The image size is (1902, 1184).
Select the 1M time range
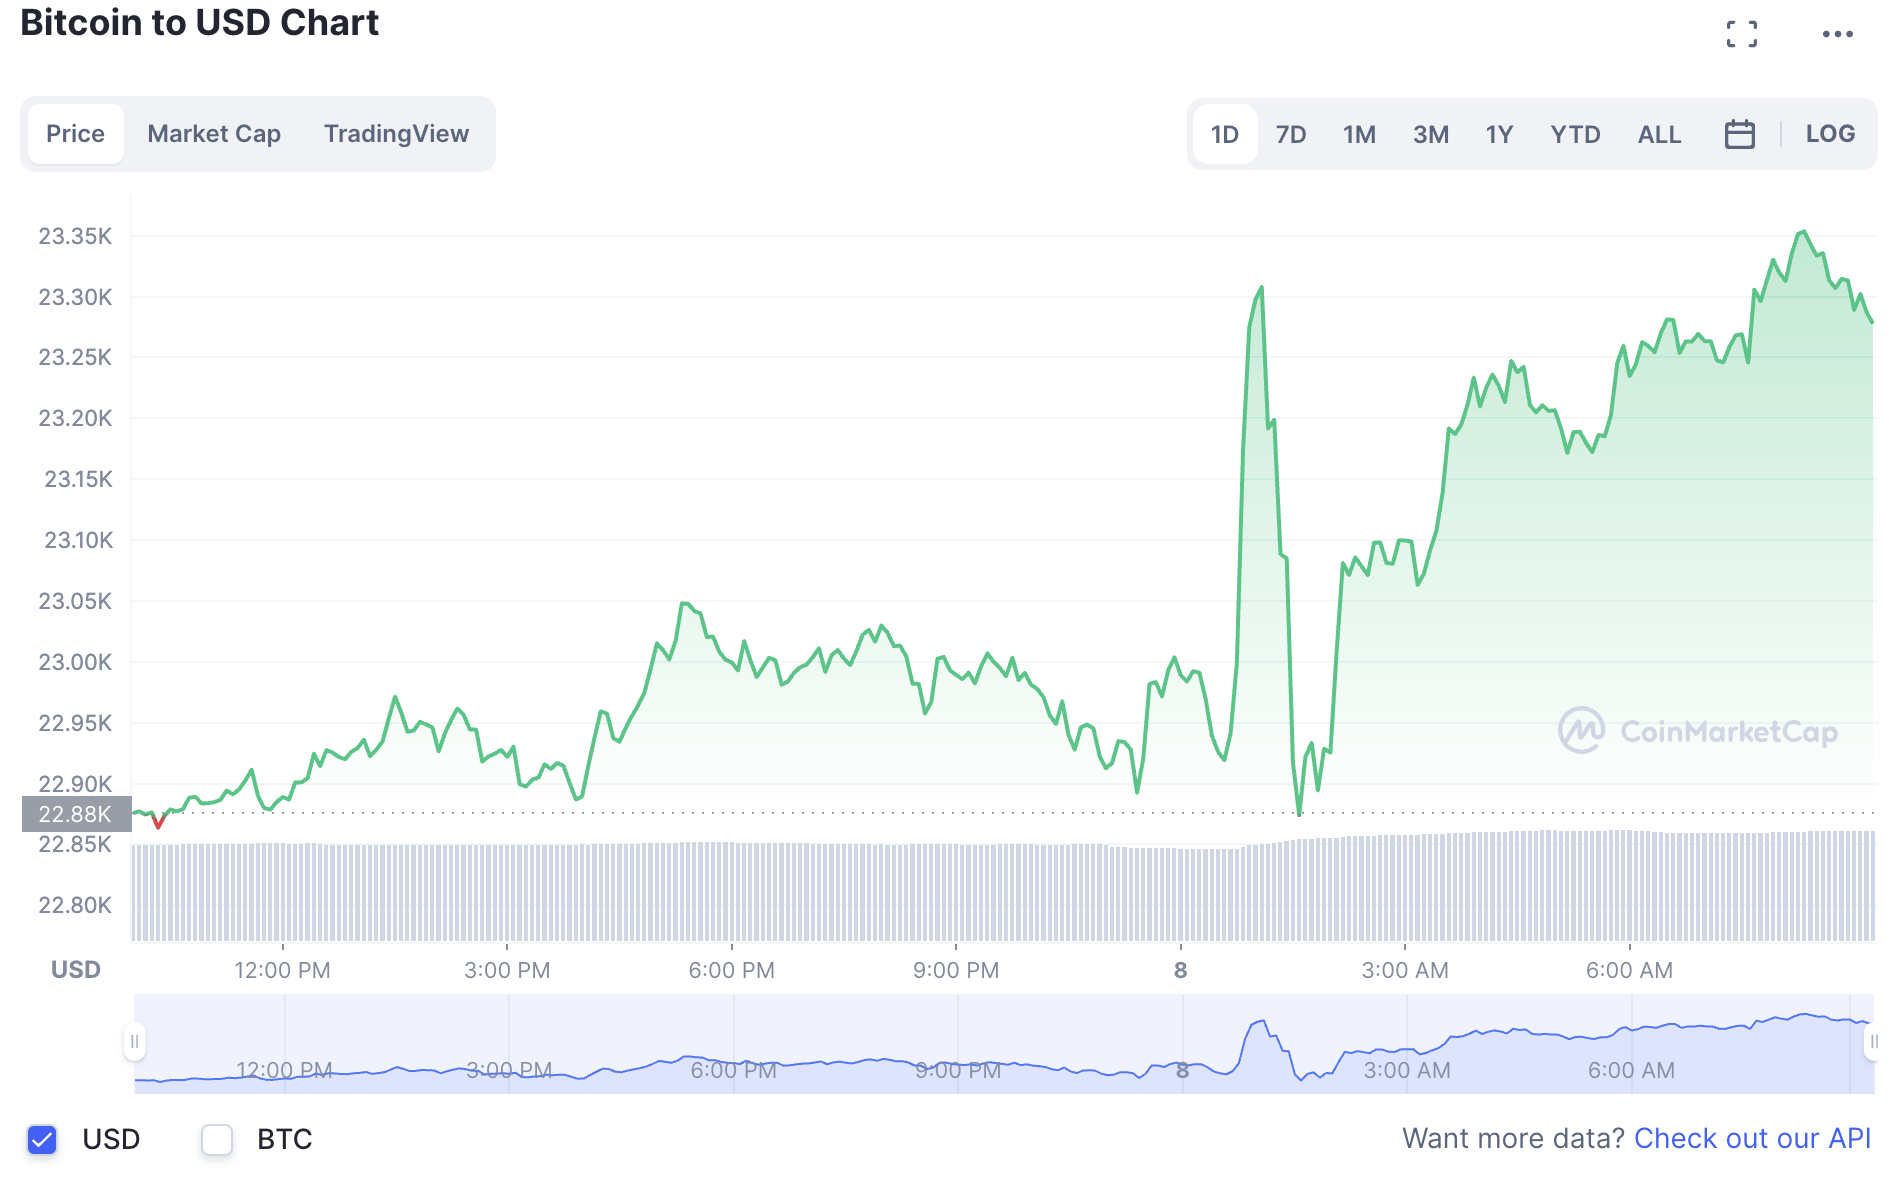click(1359, 134)
